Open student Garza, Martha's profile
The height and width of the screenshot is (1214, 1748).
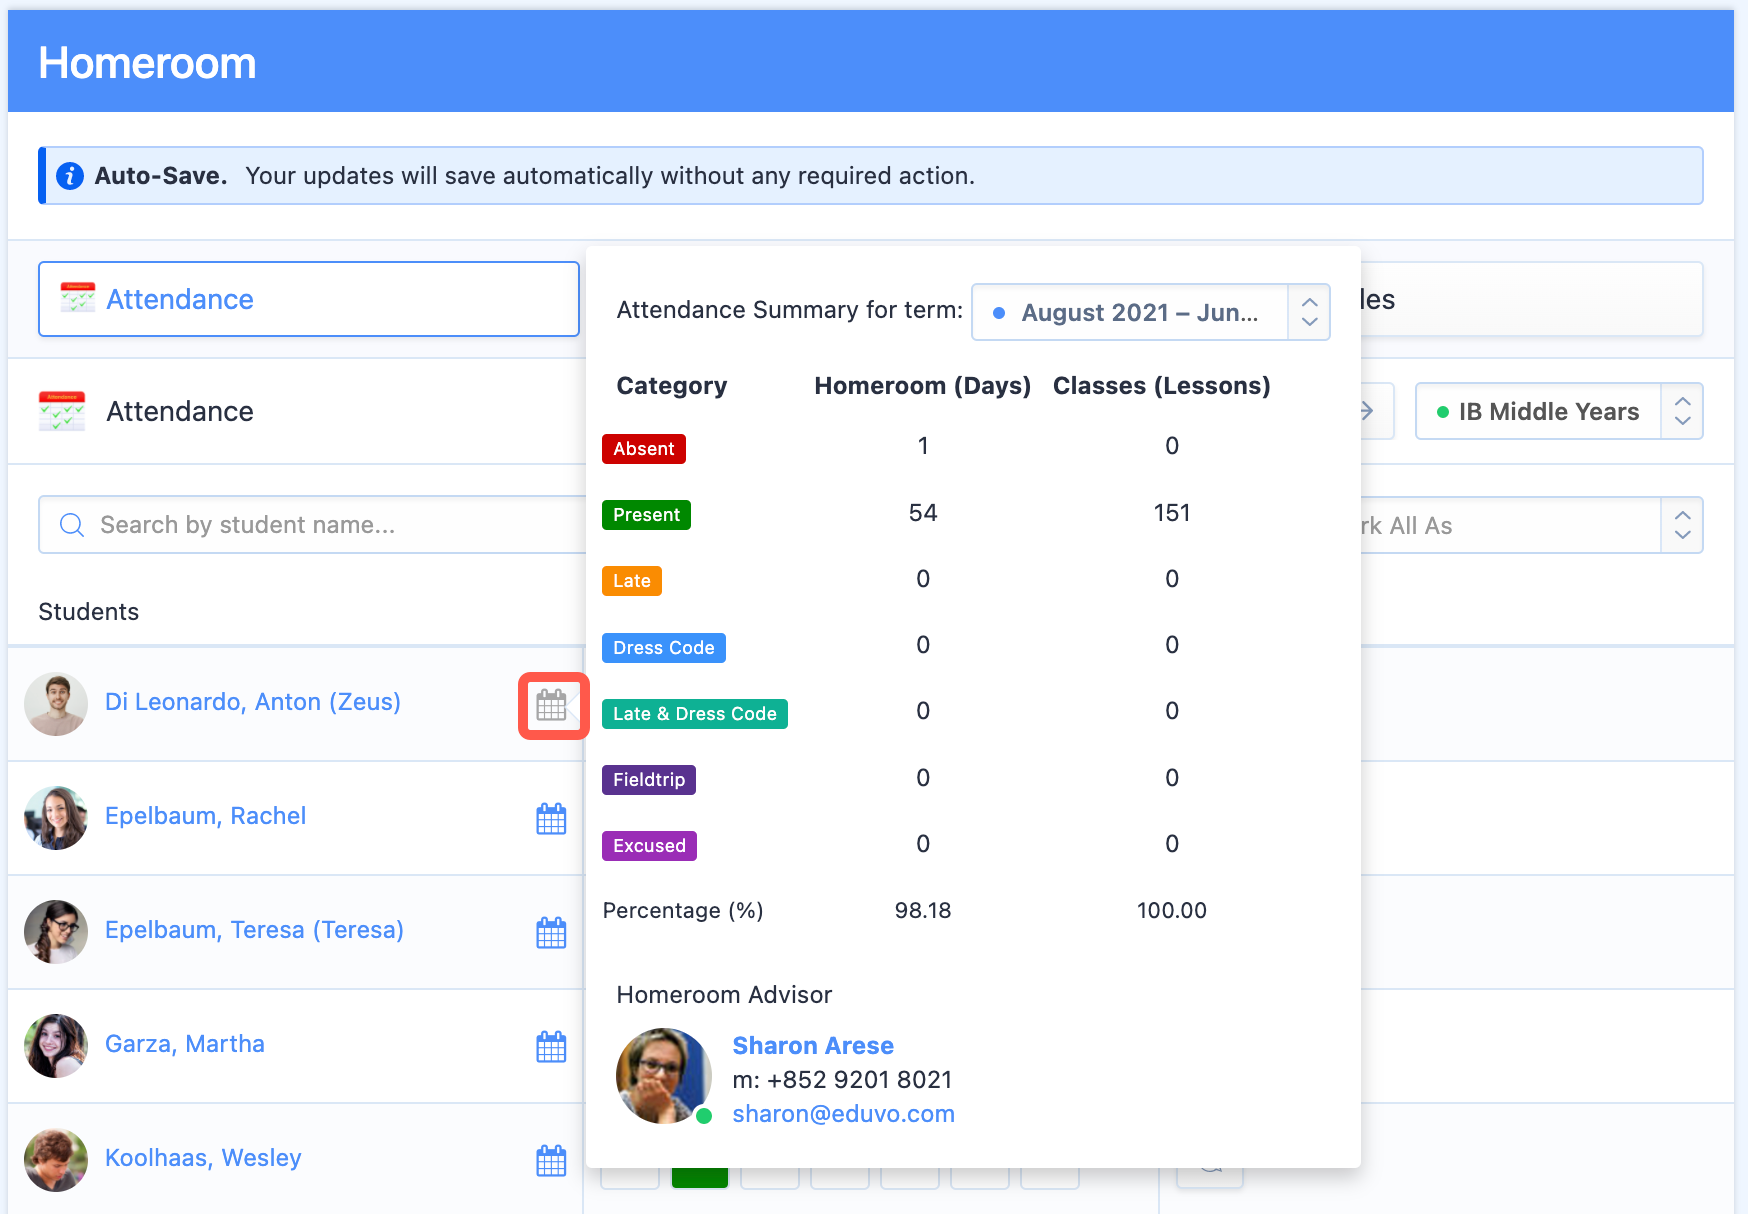184,1044
